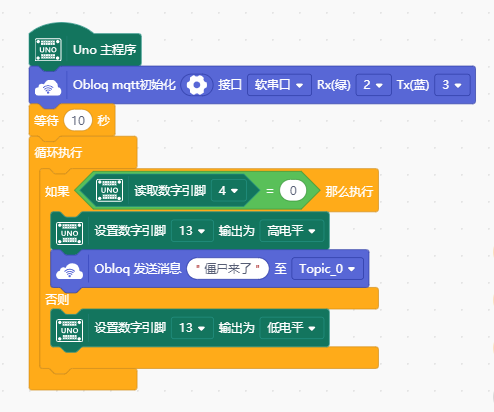Image resolution: width=494 pixels, height=412 pixels.
Task: Open the read digital pin 4 dropdown
Action: tap(229, 191)
